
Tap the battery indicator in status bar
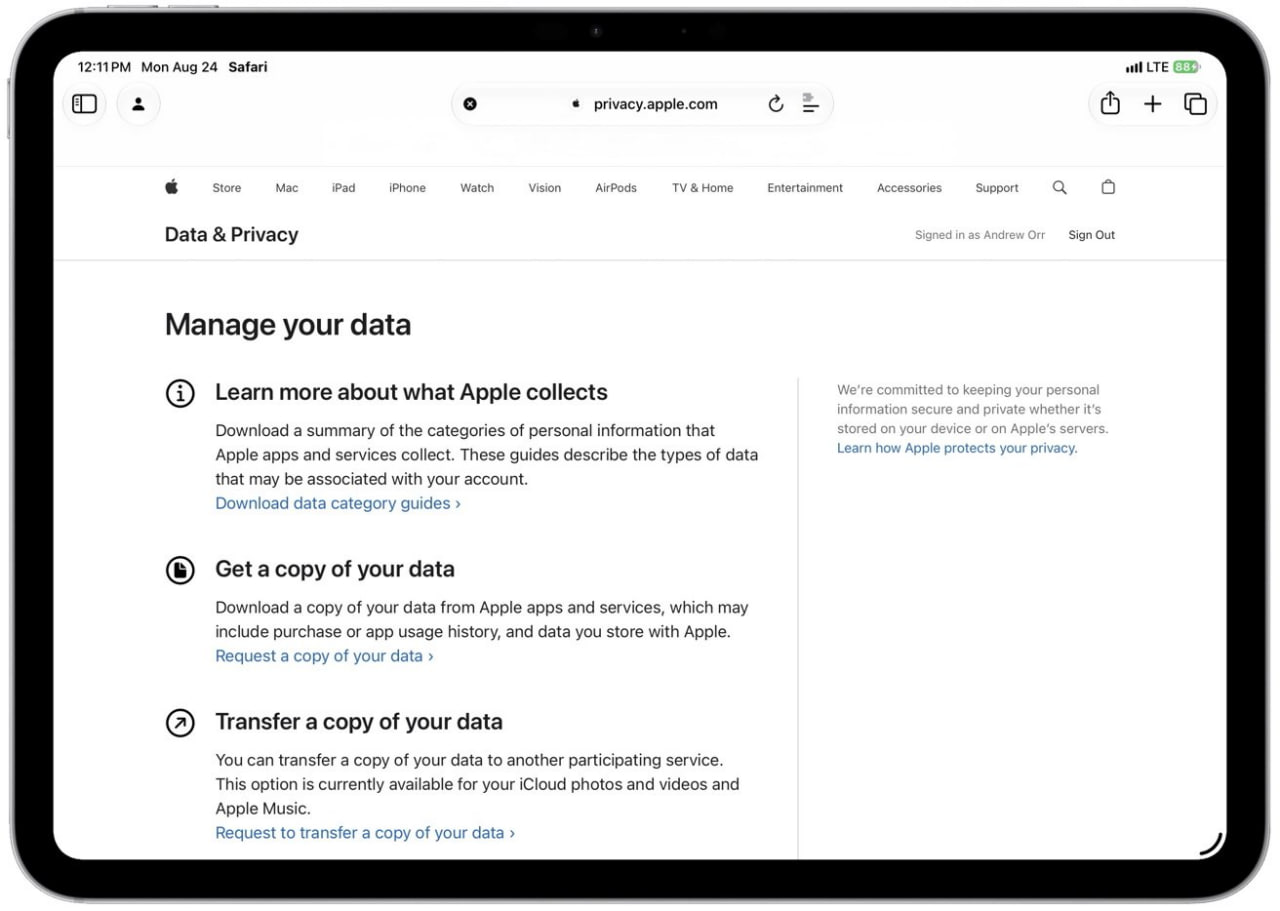tap(1186, 67)
